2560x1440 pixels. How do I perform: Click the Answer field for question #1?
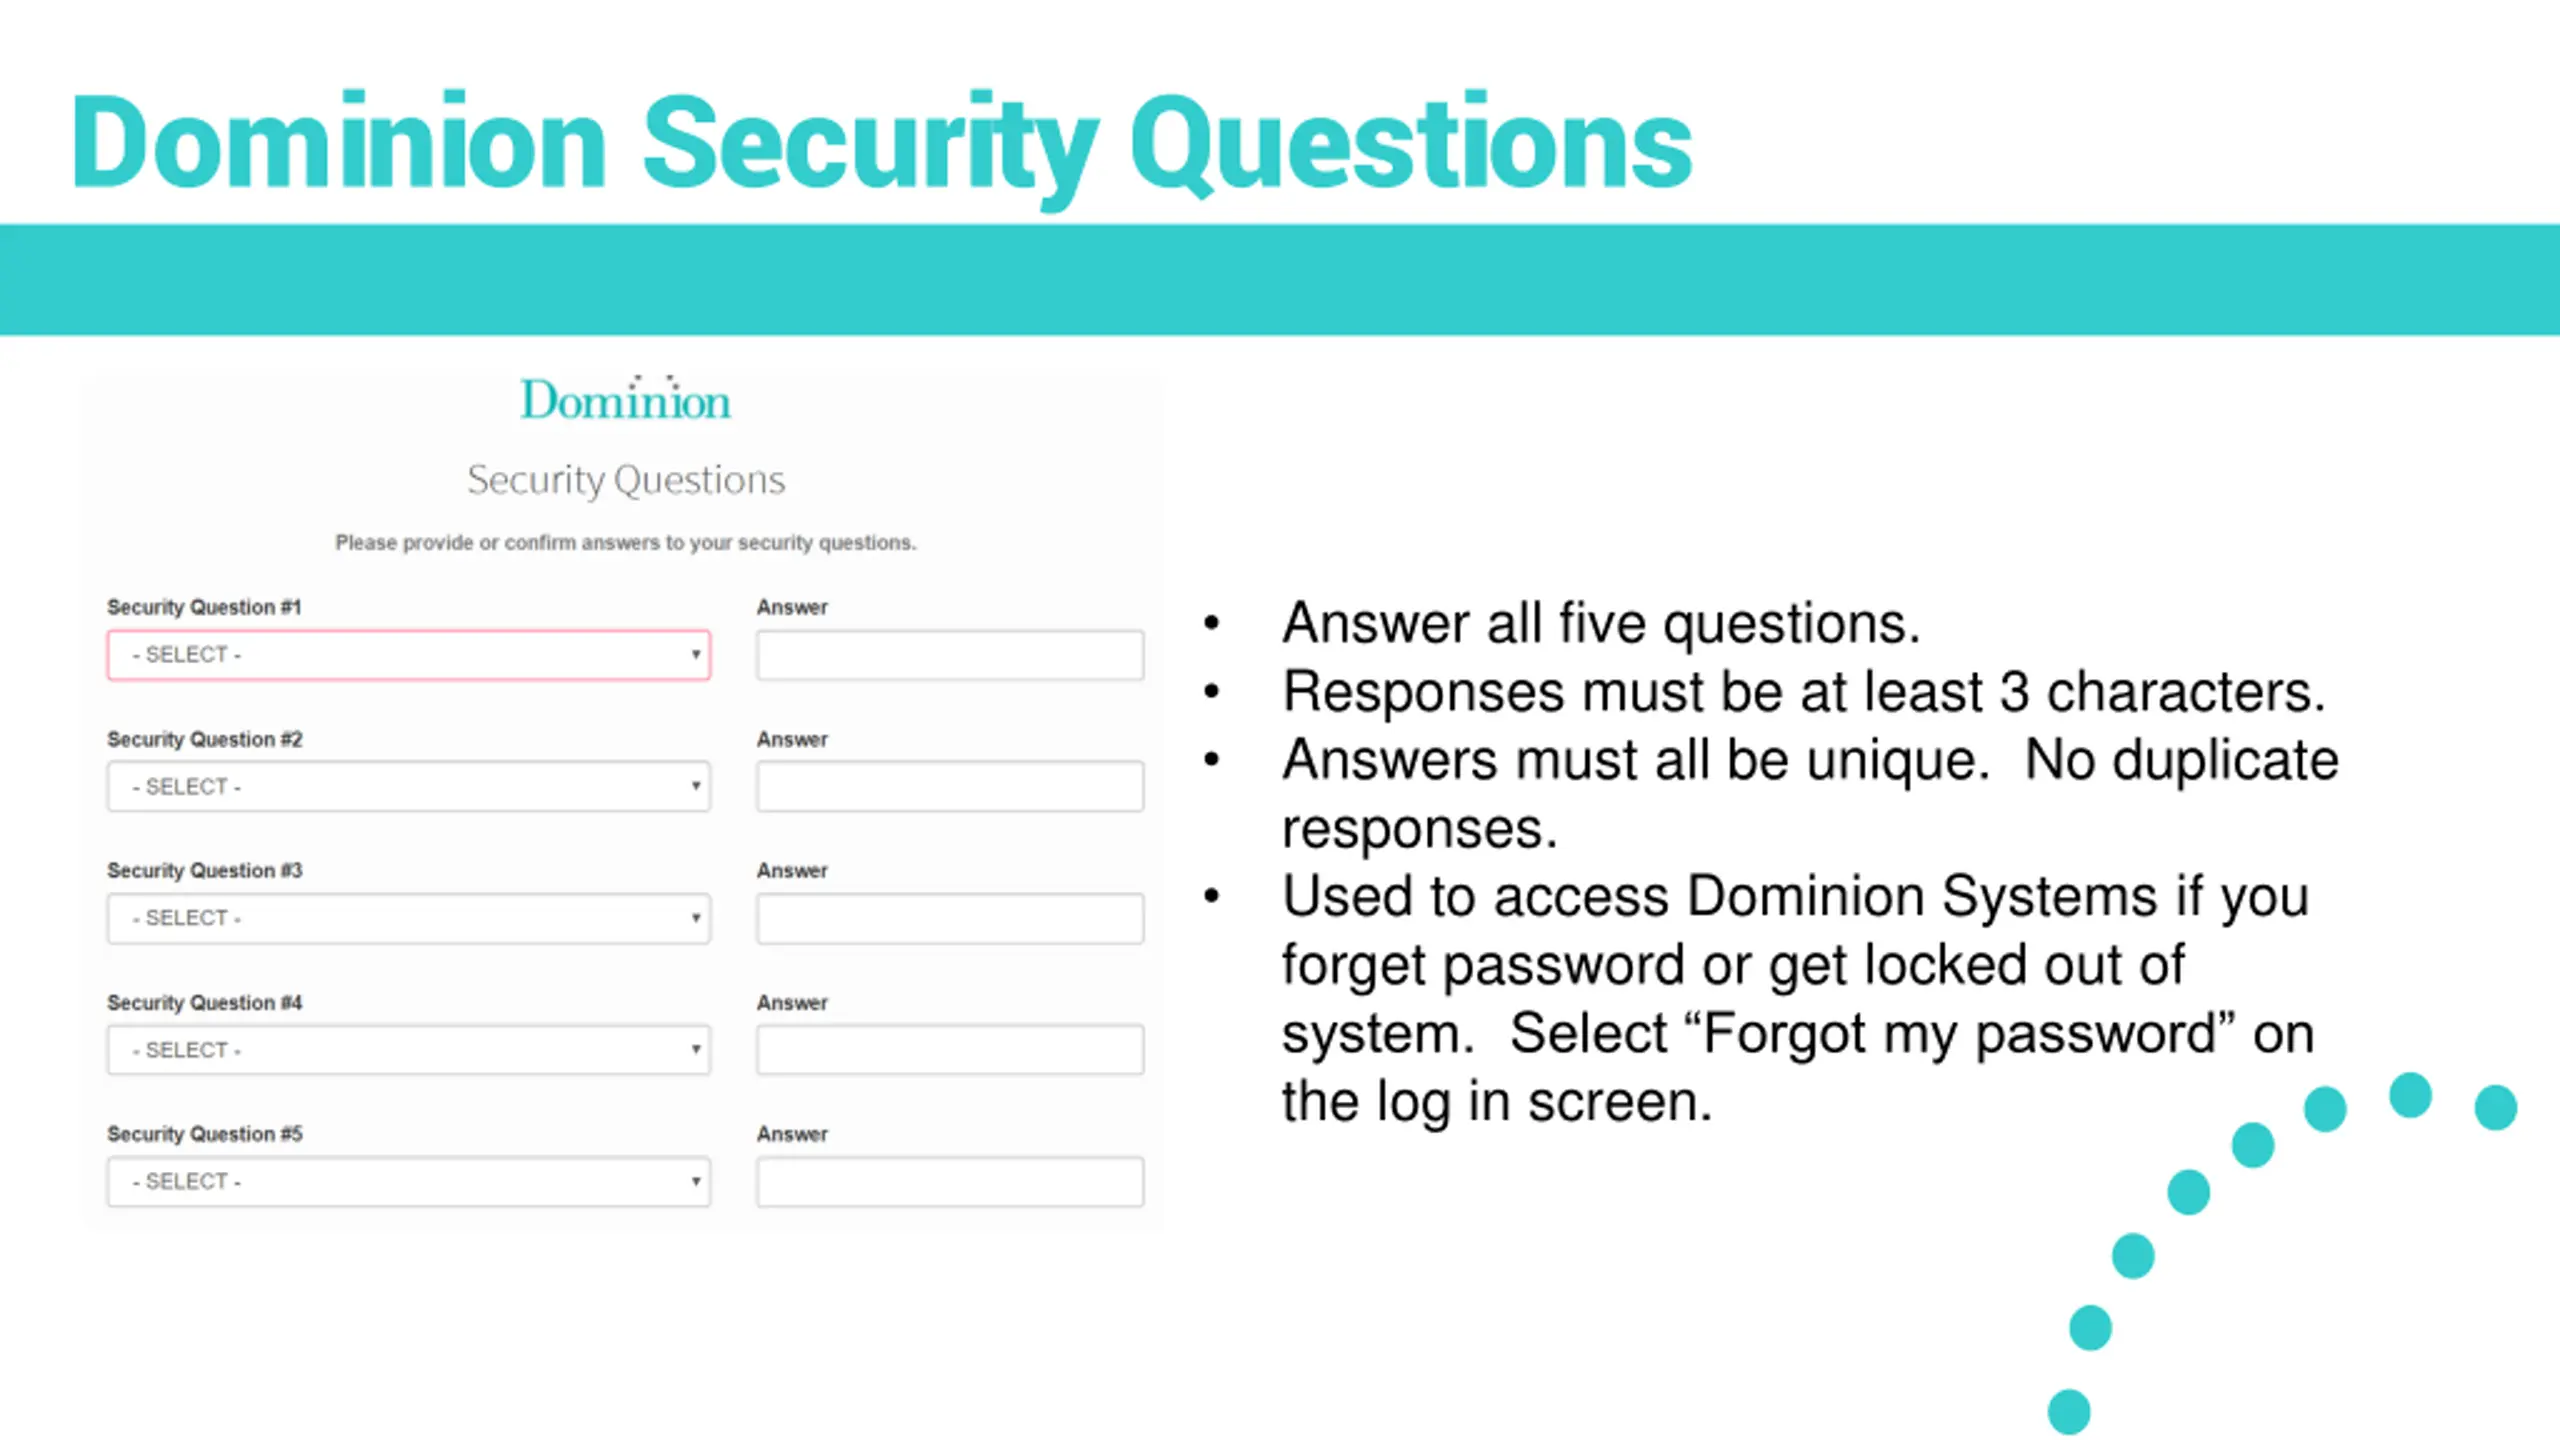pyautogui.click(x=950, y=655)
